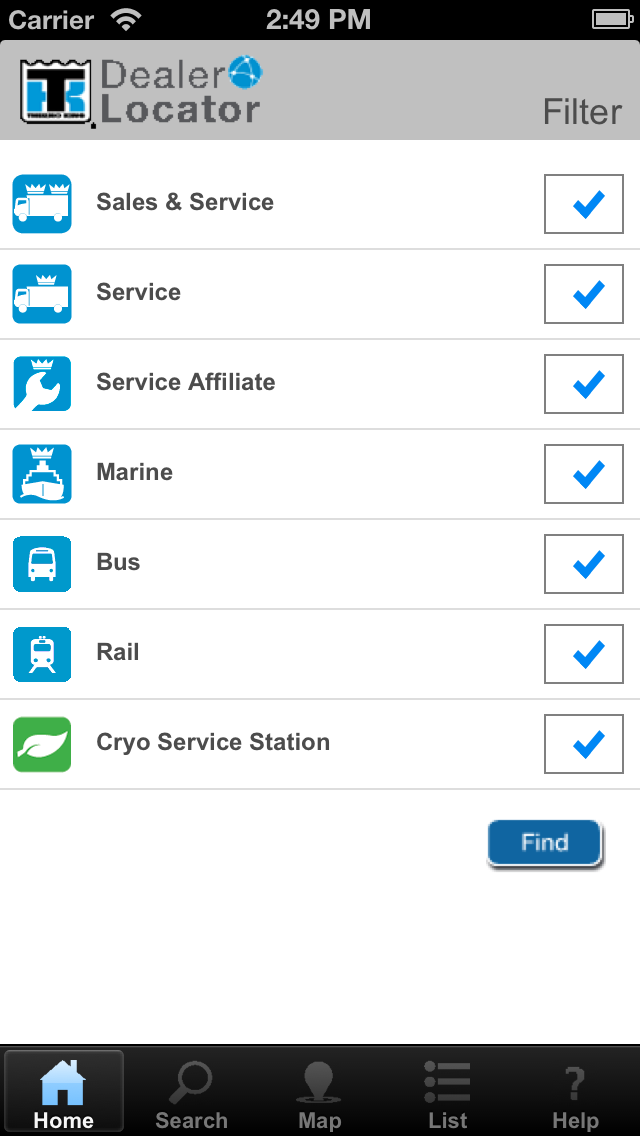The image size is (640, 1136).
Task: Click the Rail train icon
Action: coord(42,654)
